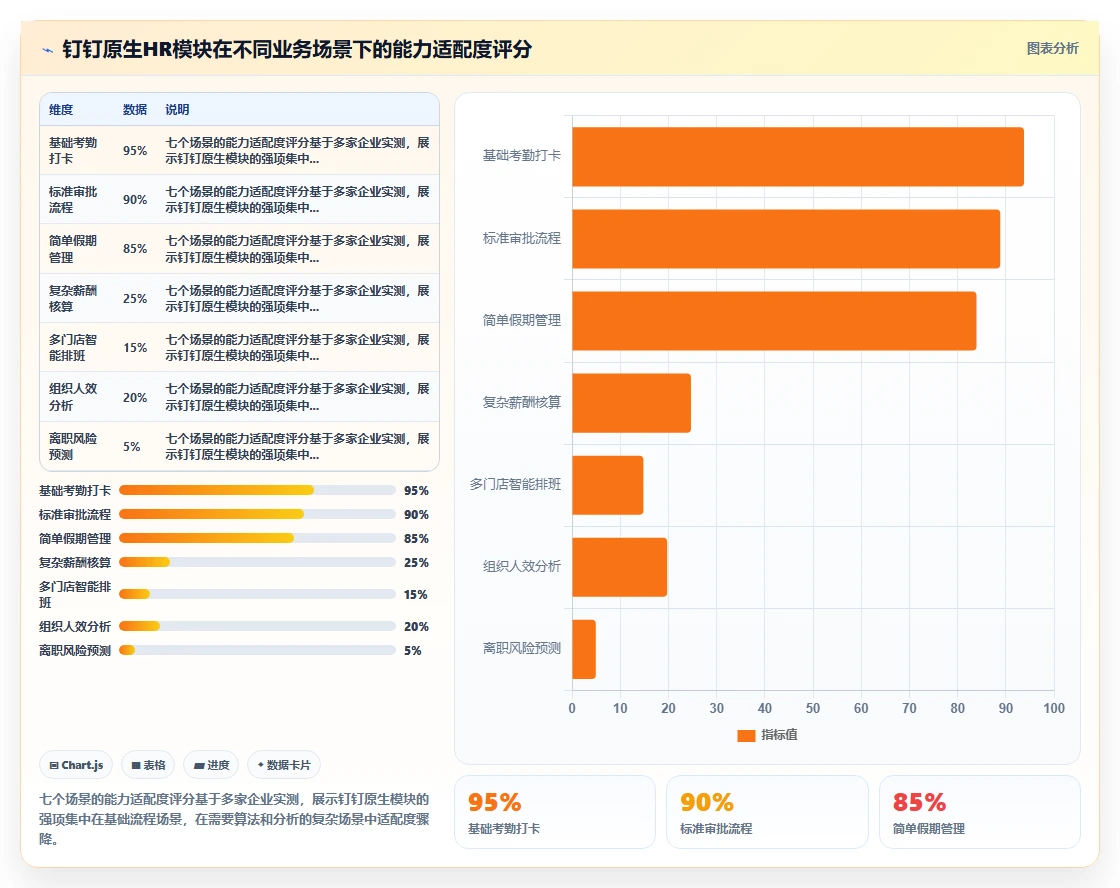Click the 多门店智能排班 table row name
The height and width of the screenshot is (888, 1120).
coord(73,348)
